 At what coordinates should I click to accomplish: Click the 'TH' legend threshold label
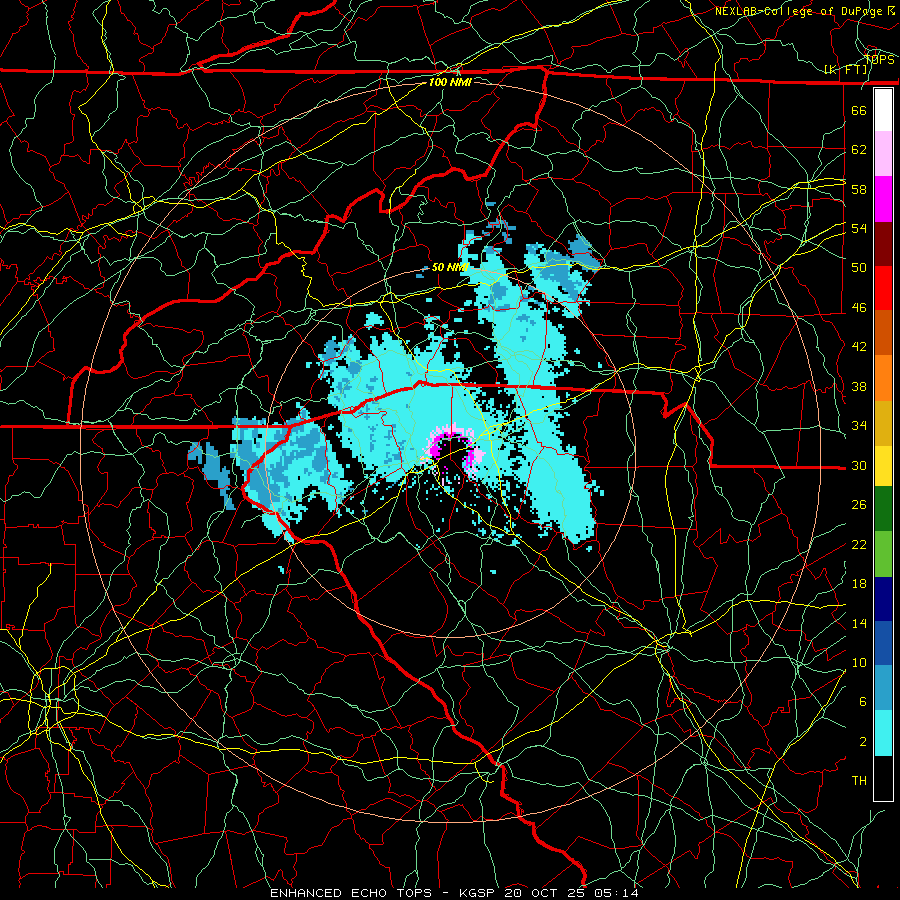point(859,781)
